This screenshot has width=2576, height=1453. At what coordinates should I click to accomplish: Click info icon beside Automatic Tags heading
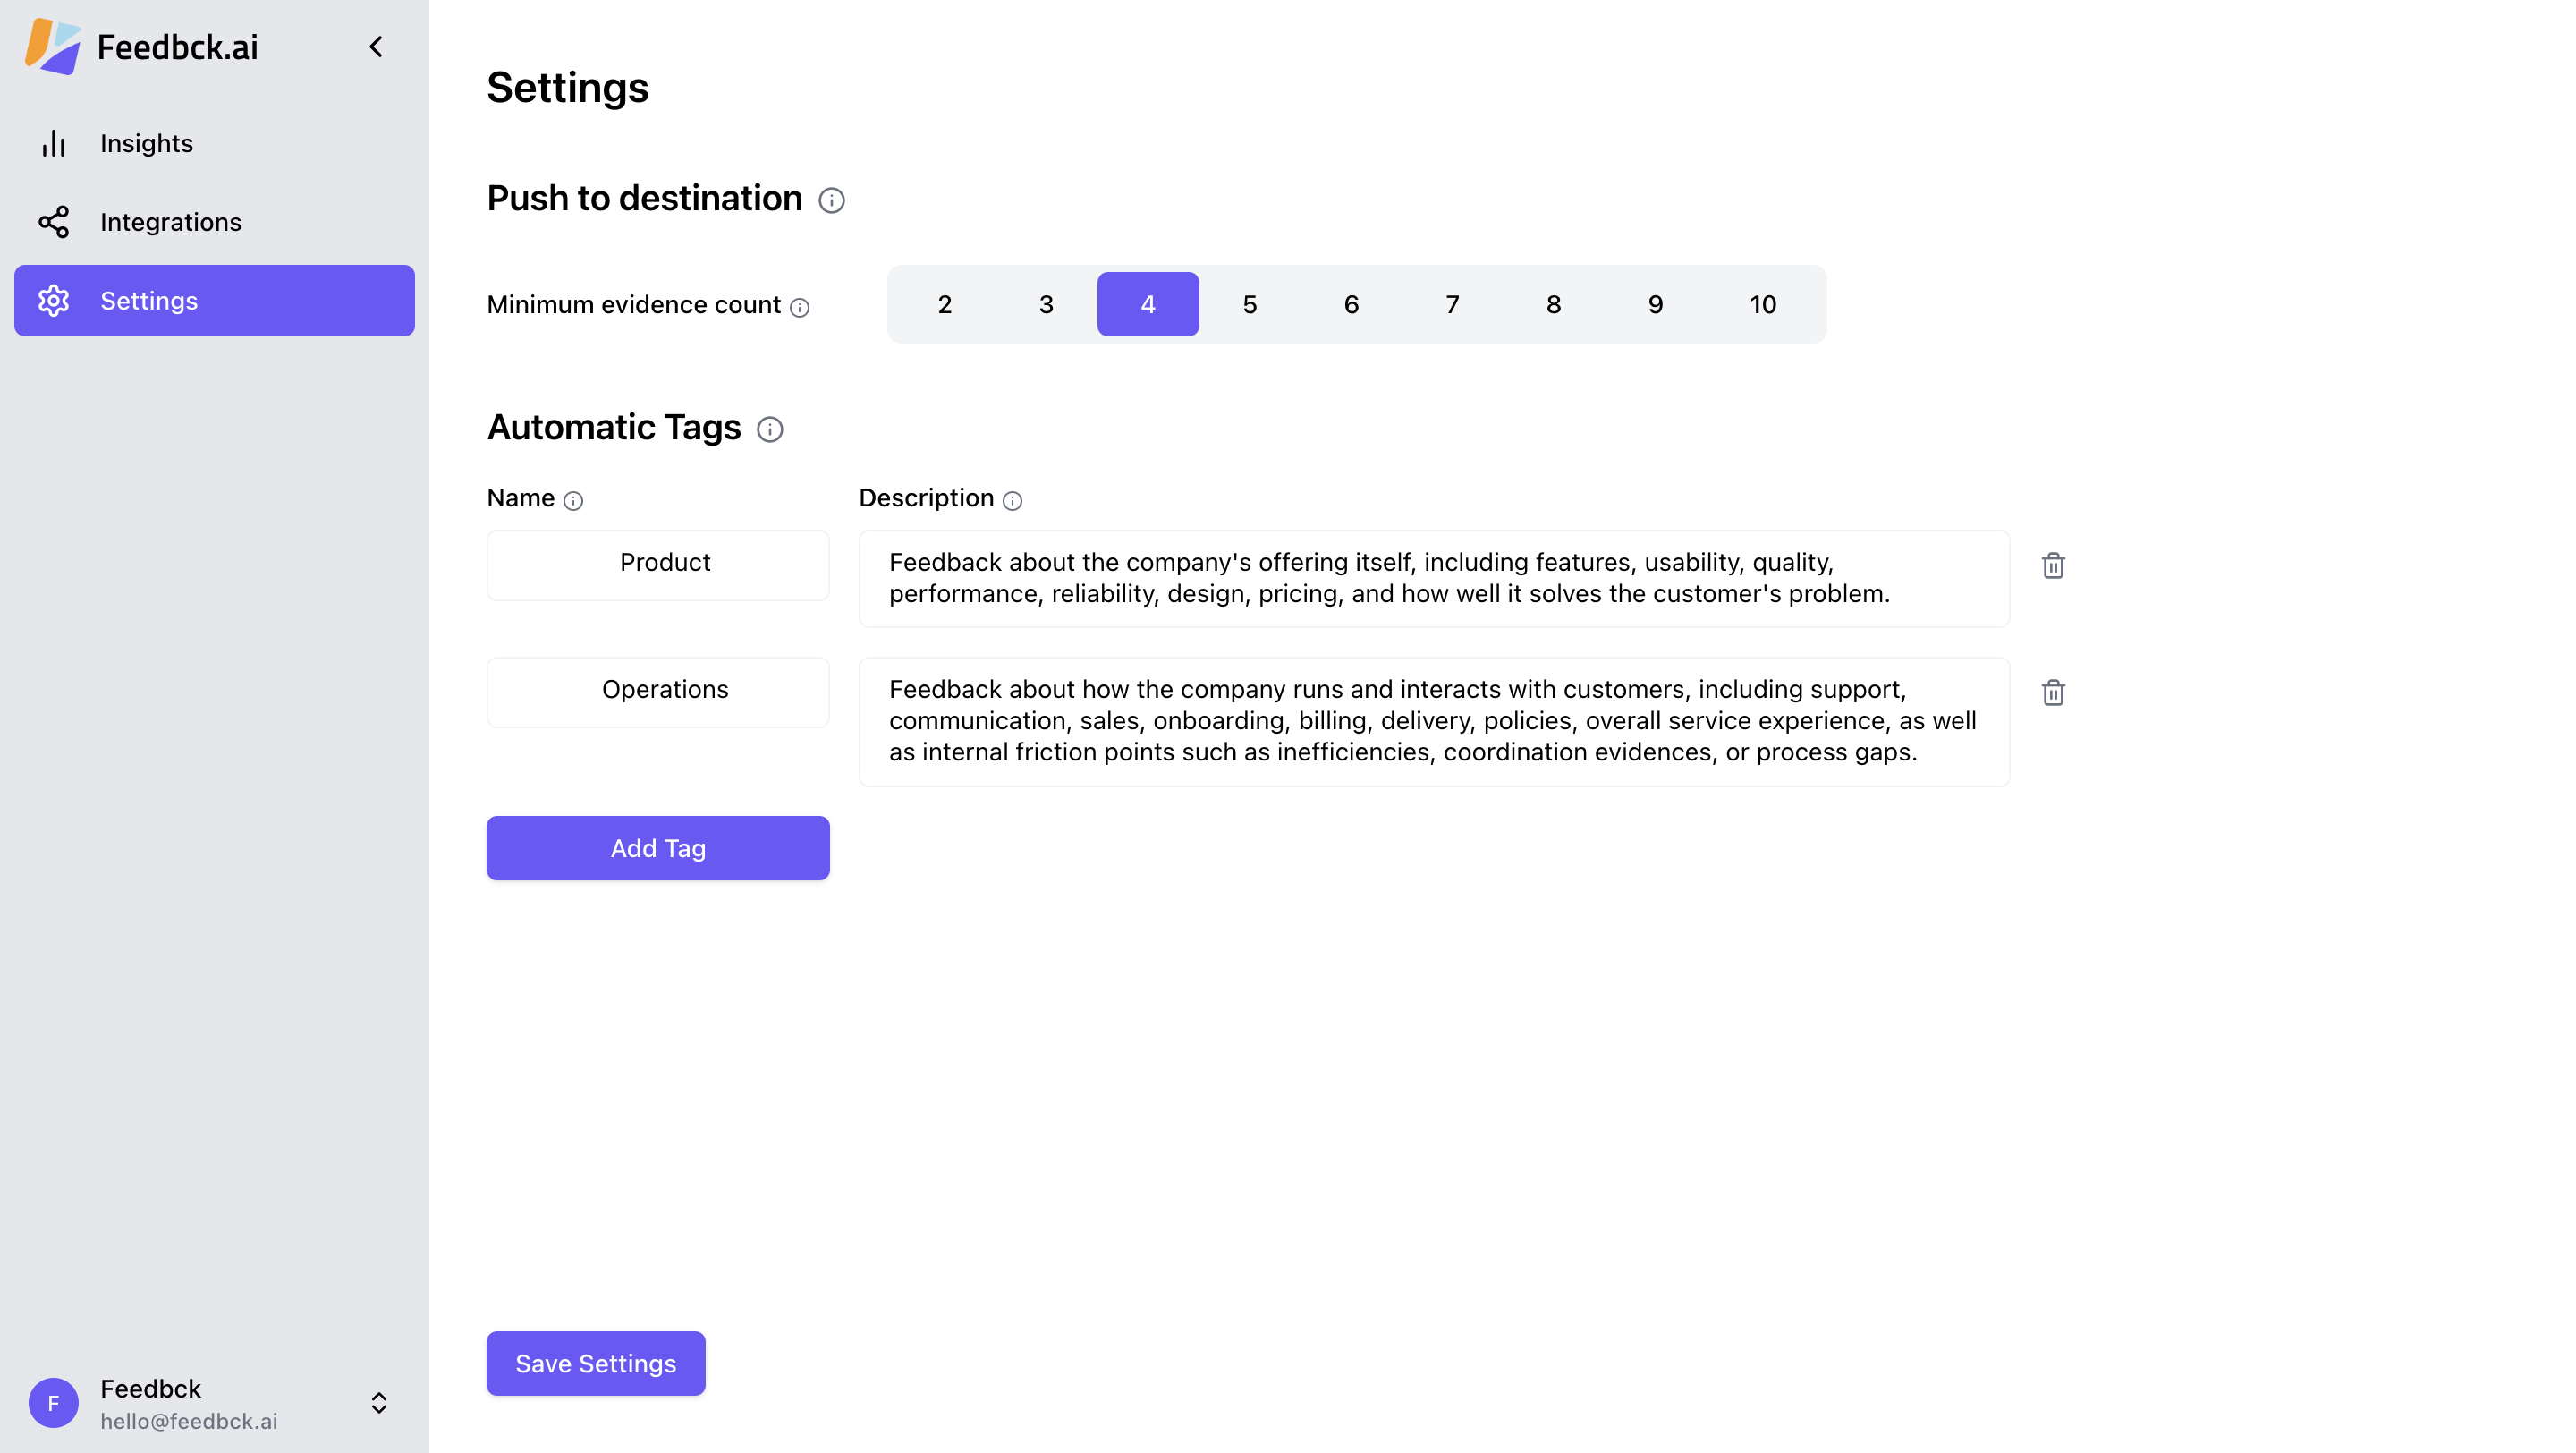[769, 430]
